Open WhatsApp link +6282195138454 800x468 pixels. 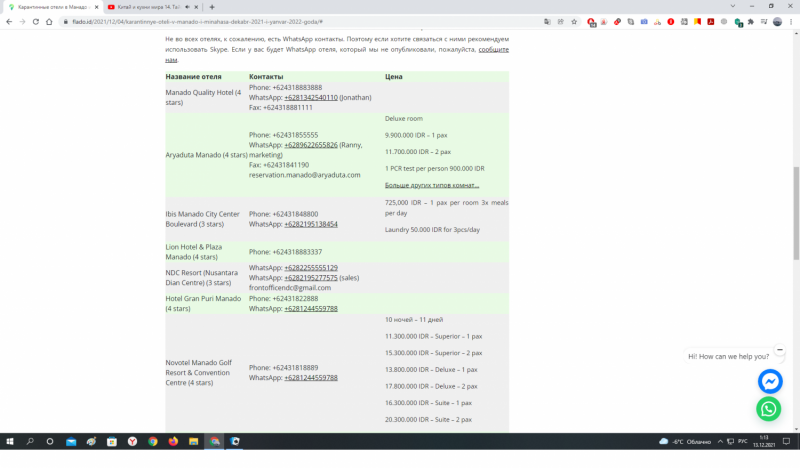tap(311, 224)
